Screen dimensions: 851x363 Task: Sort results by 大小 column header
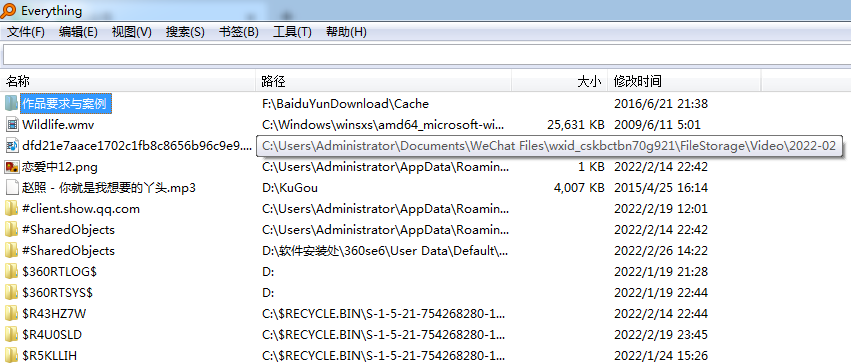pos(560,82)
